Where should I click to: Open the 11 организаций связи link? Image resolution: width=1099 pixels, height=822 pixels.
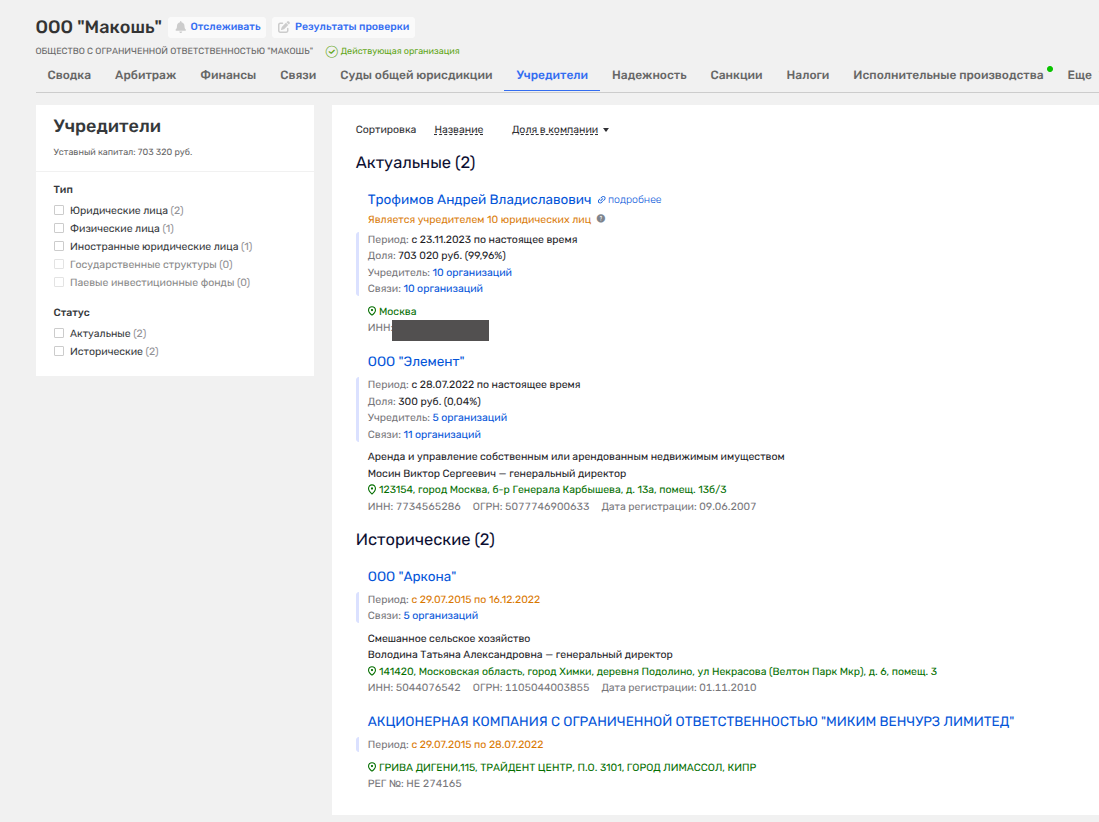442,434
